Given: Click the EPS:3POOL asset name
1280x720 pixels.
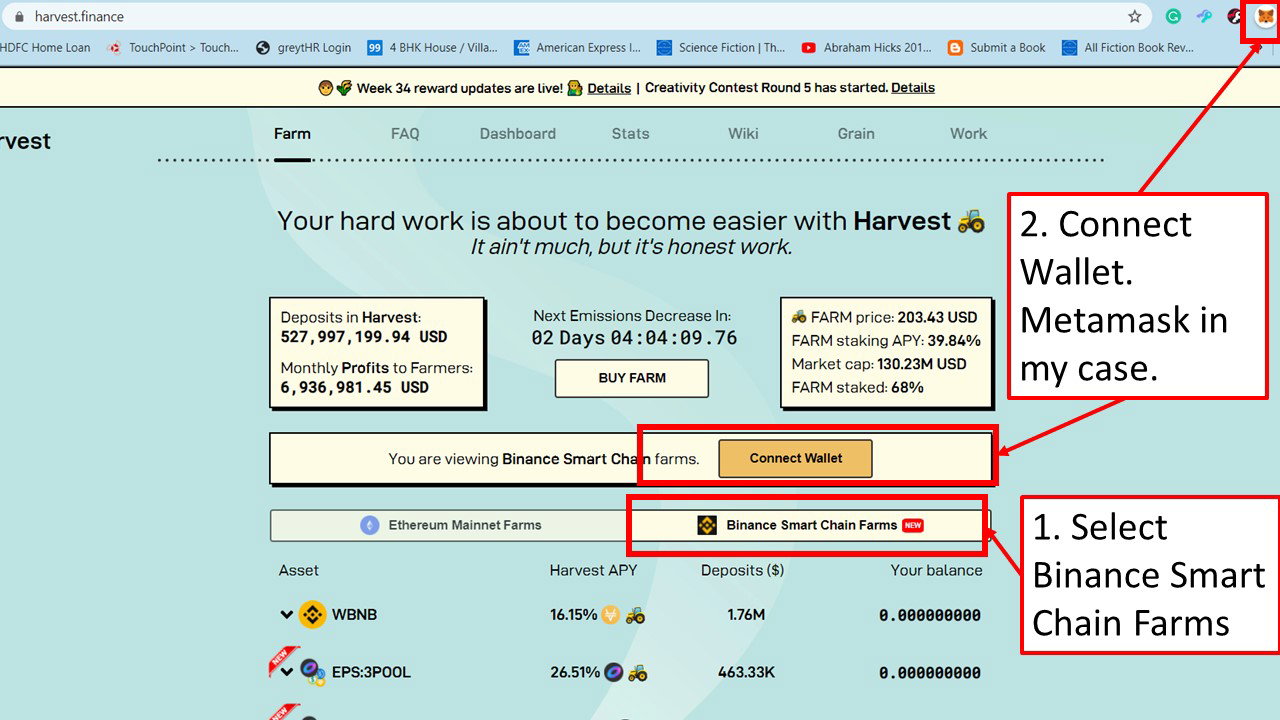Looking at the screenshot, I should click(371, 672).
